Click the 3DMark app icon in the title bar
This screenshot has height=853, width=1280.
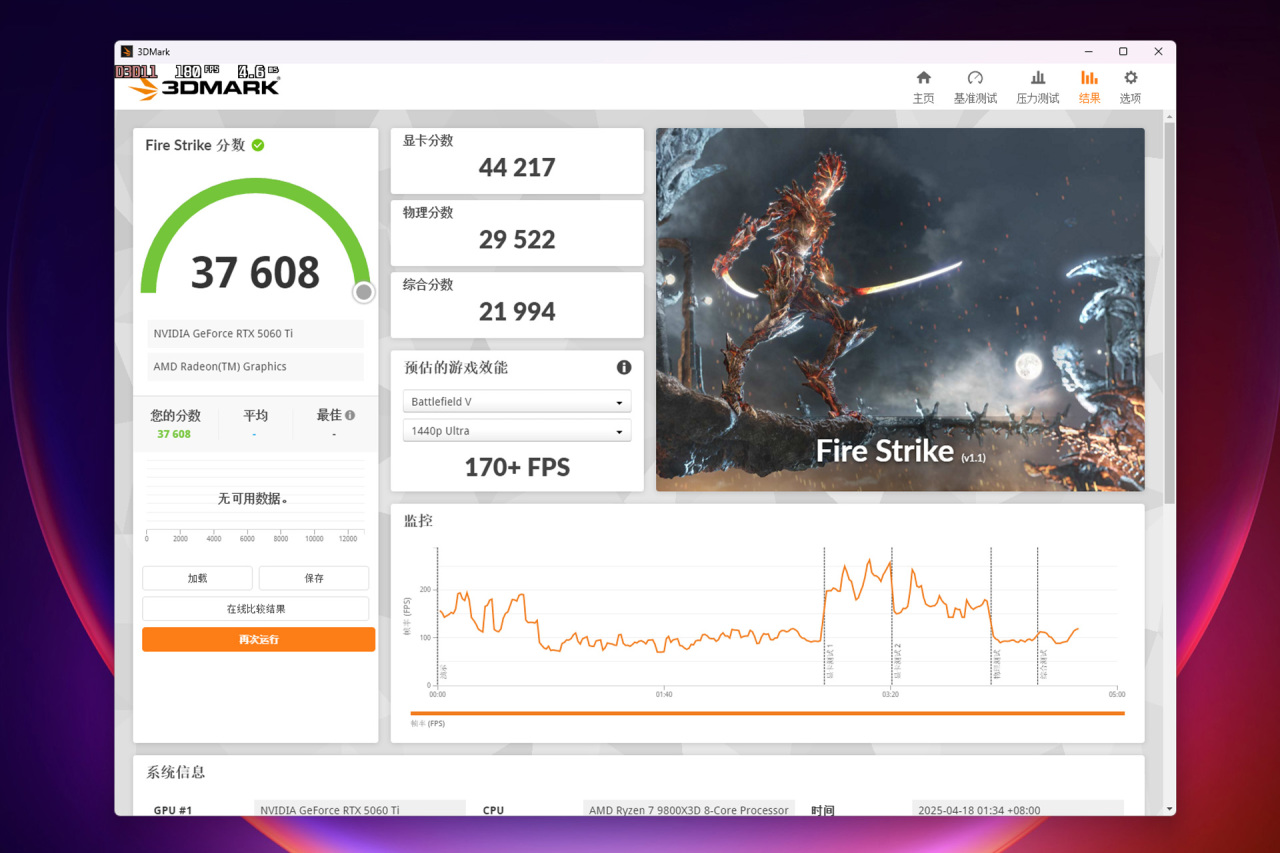point(127,51)
